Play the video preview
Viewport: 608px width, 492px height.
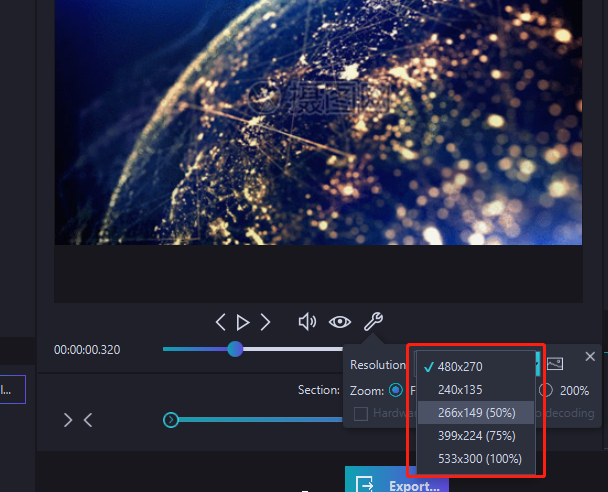click(243, 323)
